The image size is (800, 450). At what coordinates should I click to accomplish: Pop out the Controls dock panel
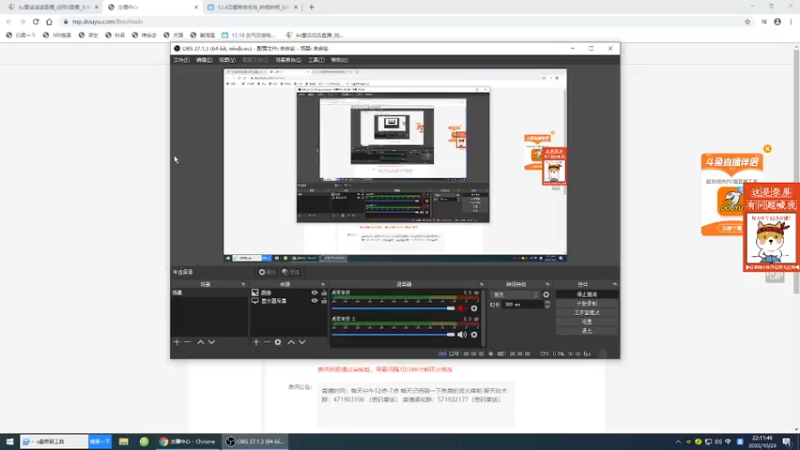coord(615,284)
